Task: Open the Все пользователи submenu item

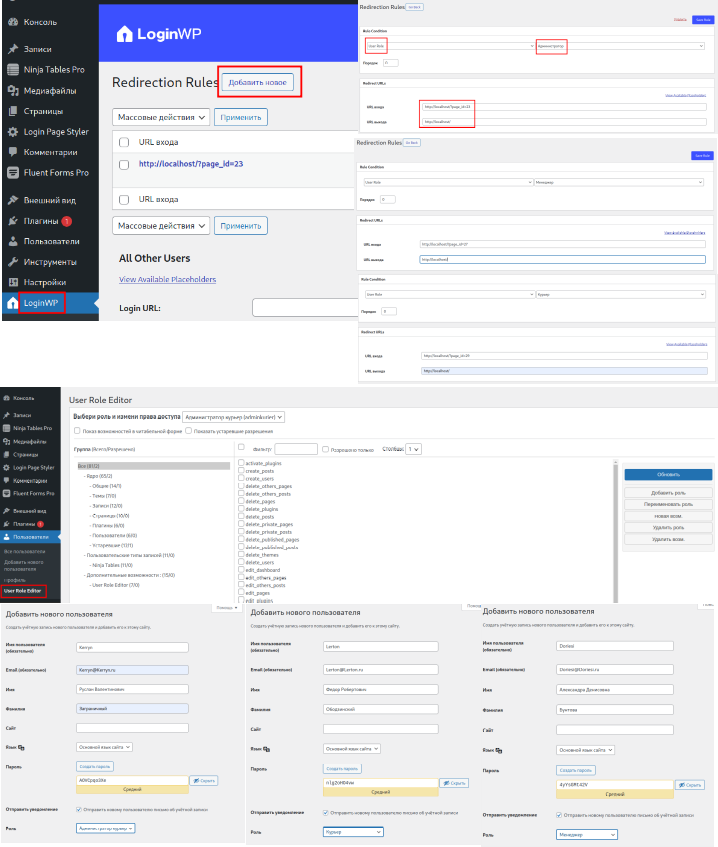Action: click(25, 552)
